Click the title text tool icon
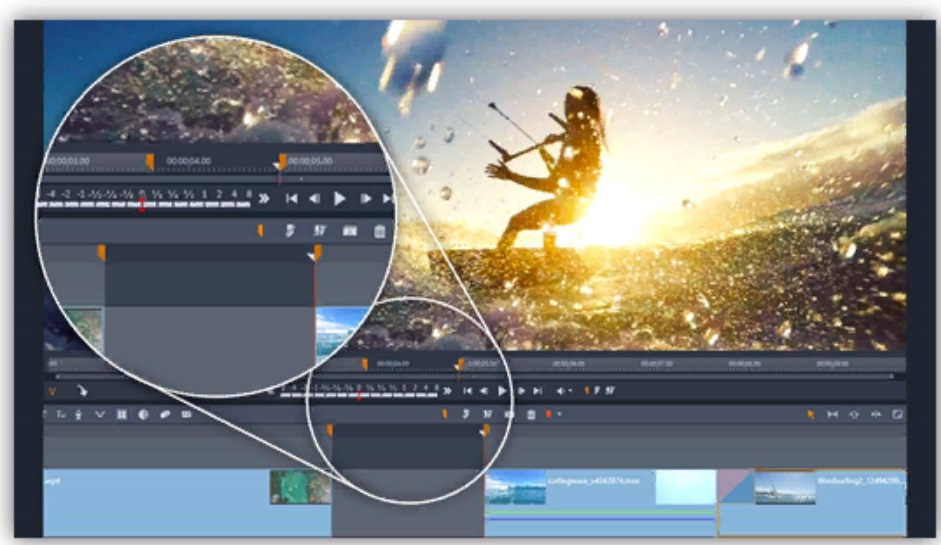 click(x=61, y=414)
